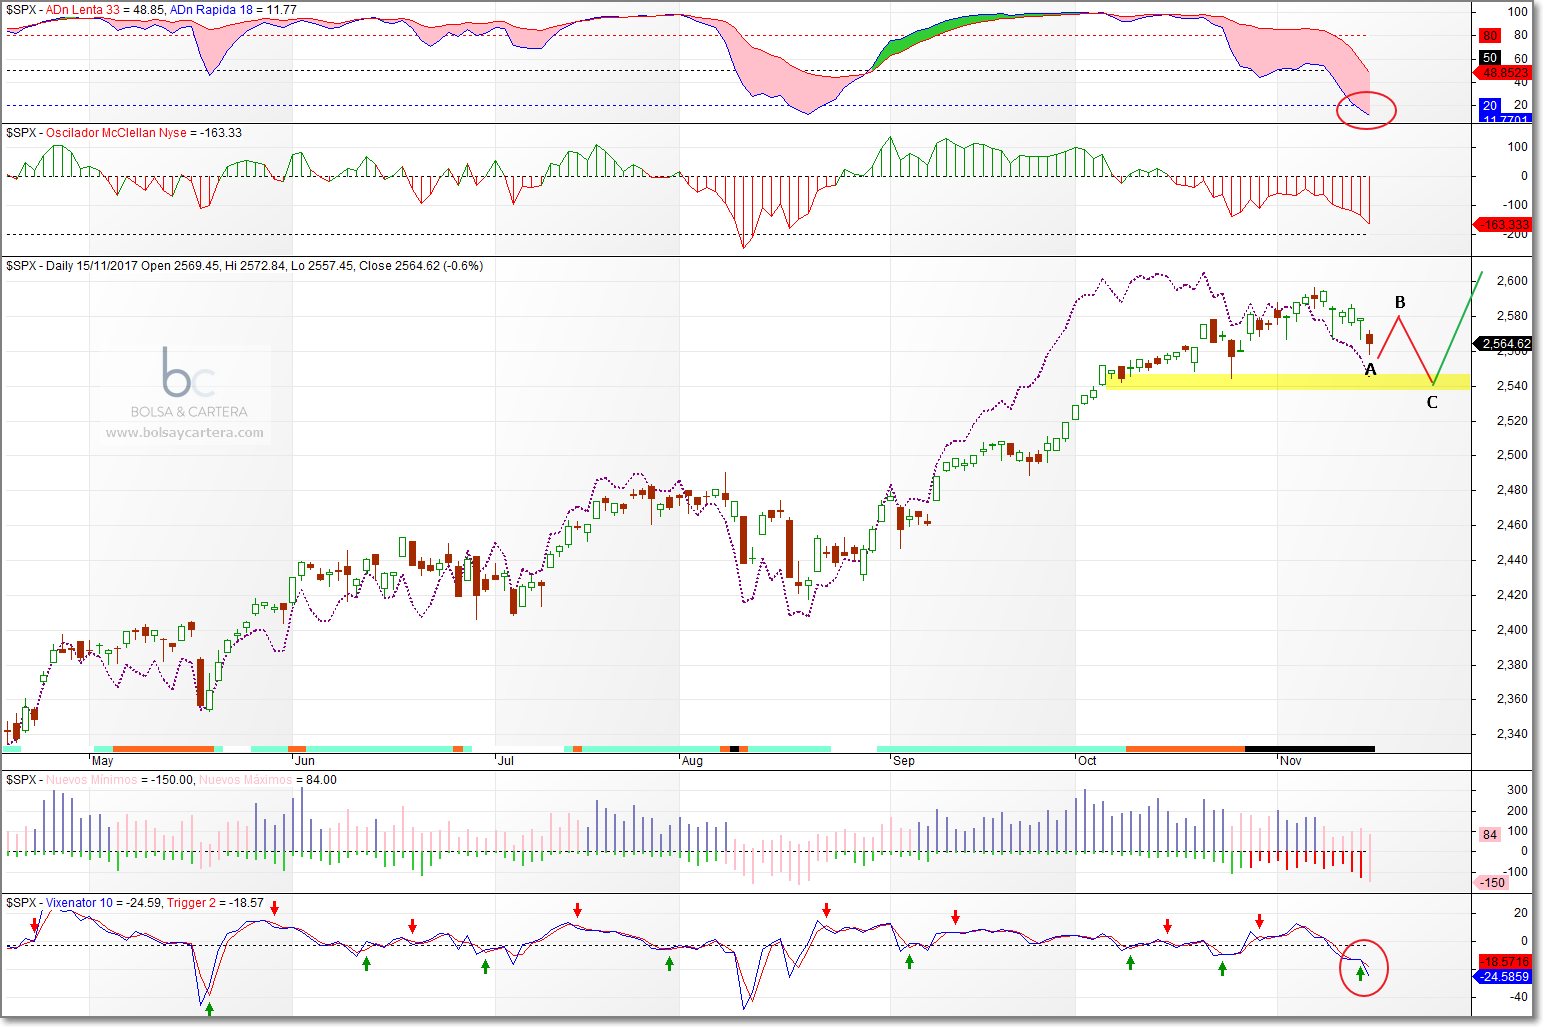Click the '2,360' price axis label
This screenshot has width=1543, height=1027.
click(x=1512, y=699)
